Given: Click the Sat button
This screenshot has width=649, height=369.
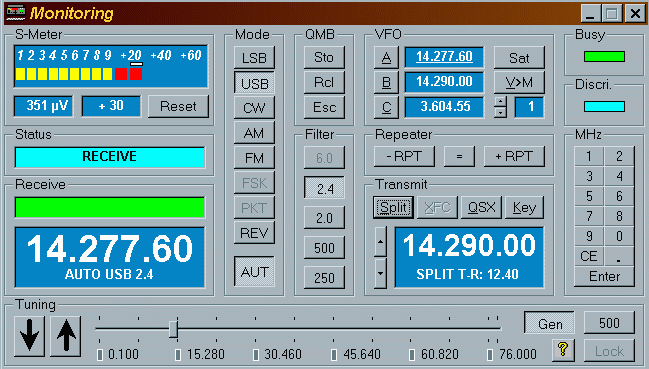Looking at the screenshot, I should 519,58.
